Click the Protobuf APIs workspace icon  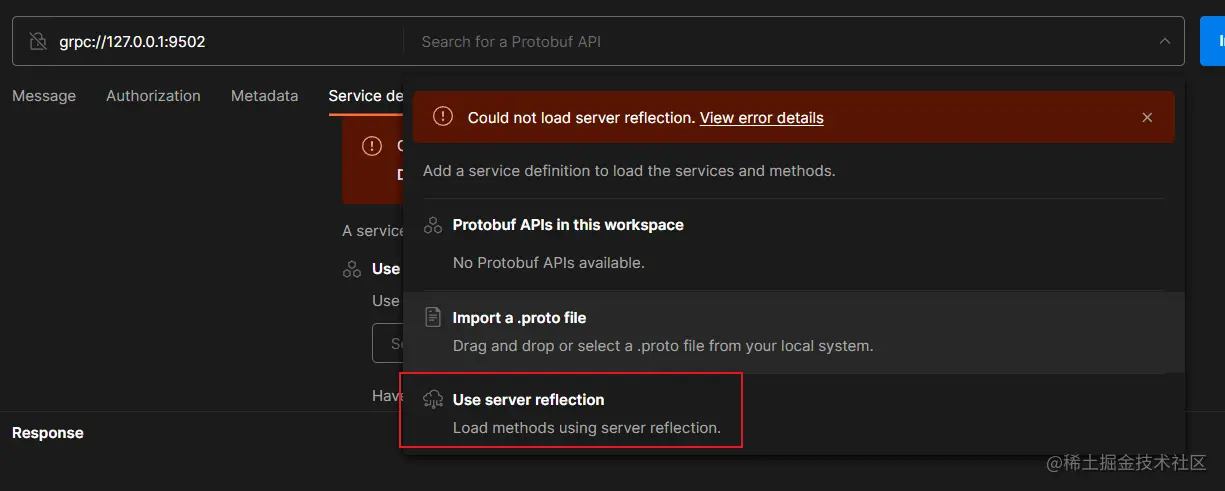(433, 225)
